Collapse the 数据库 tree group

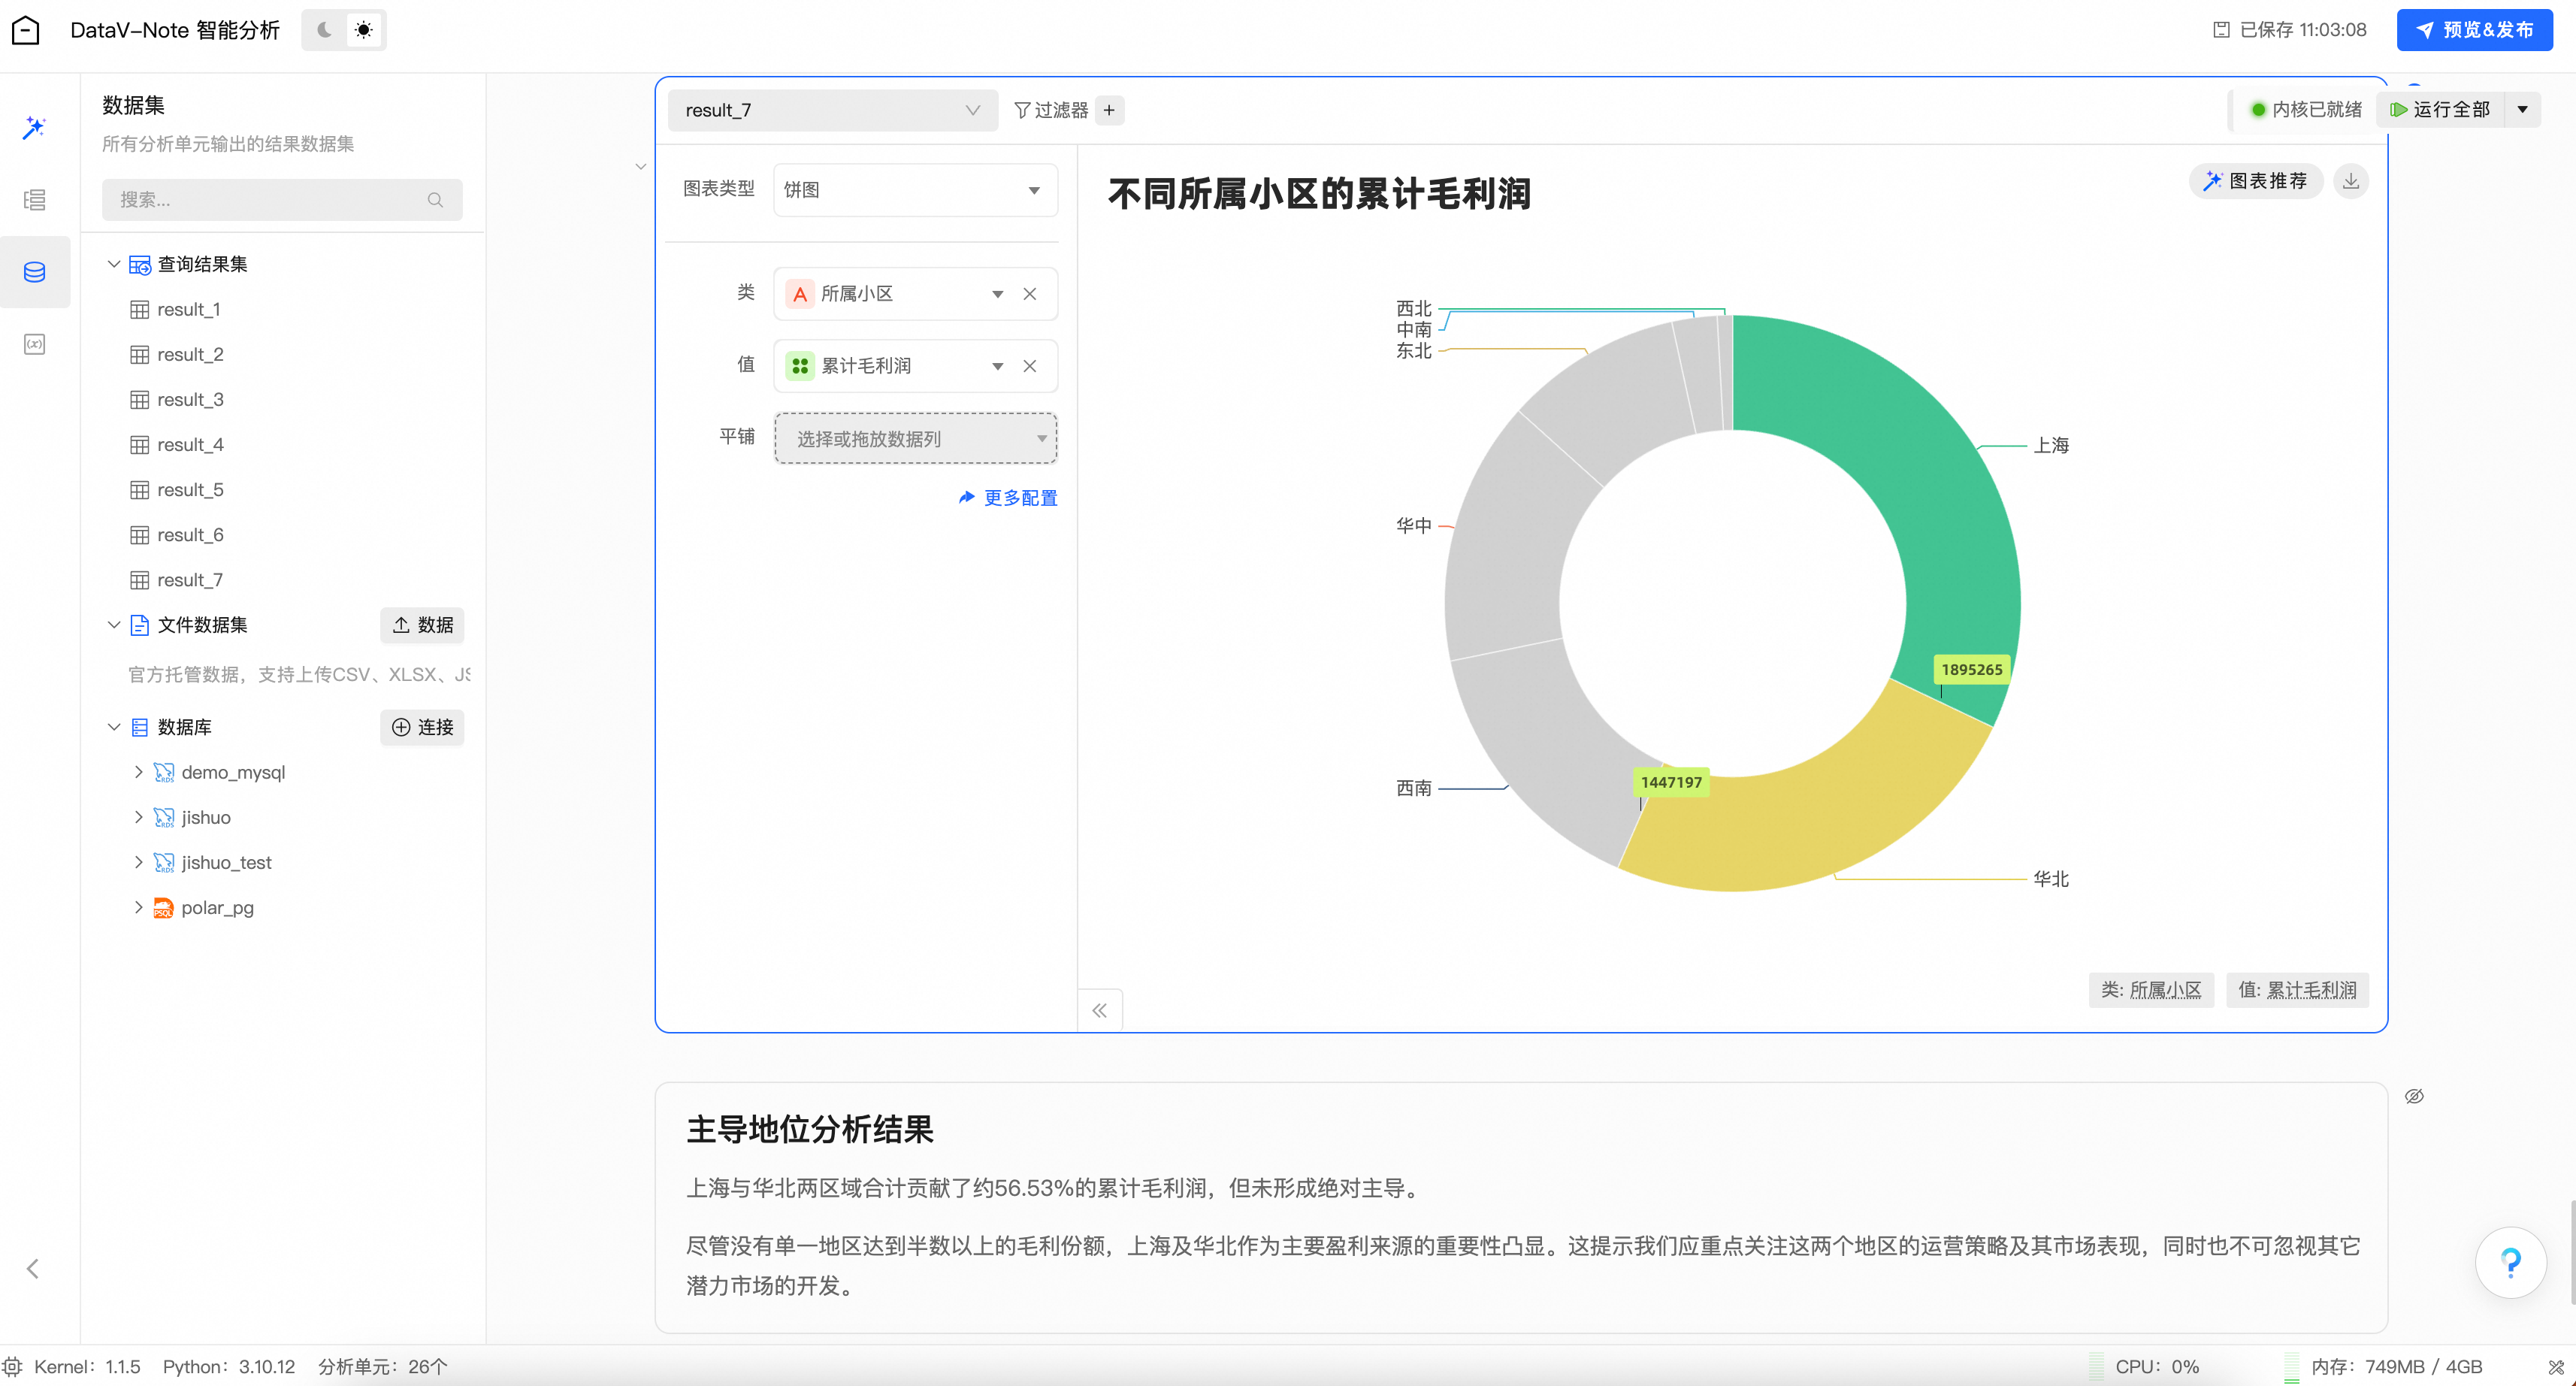click(113, 727)
